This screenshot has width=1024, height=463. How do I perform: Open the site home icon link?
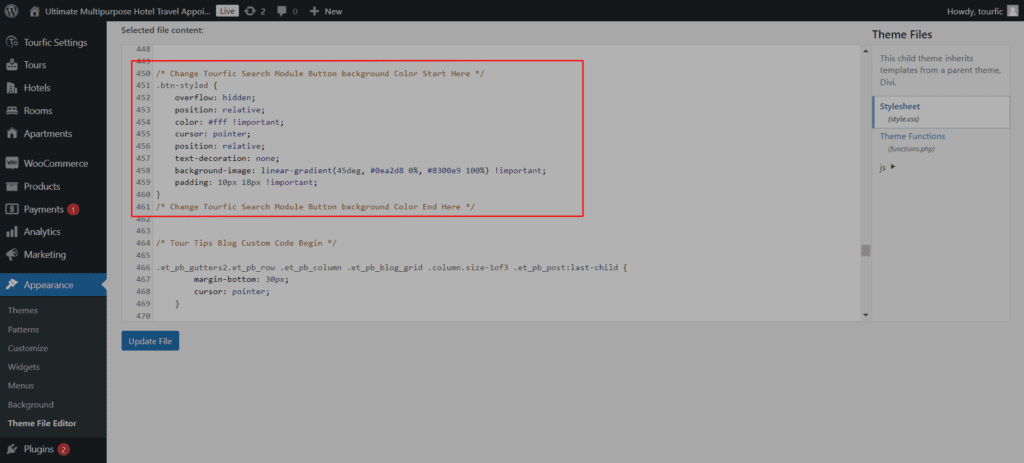(35, 11)
